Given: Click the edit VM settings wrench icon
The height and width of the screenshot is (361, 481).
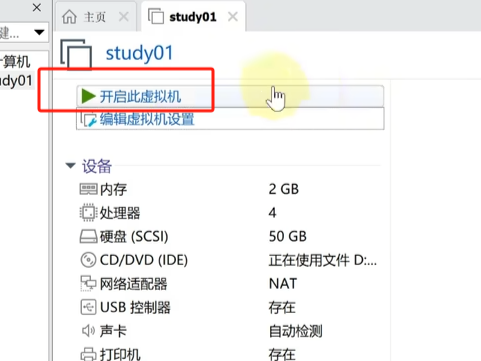Looking at the screenshot, I should pyautogui.click(x=88, y=120).
